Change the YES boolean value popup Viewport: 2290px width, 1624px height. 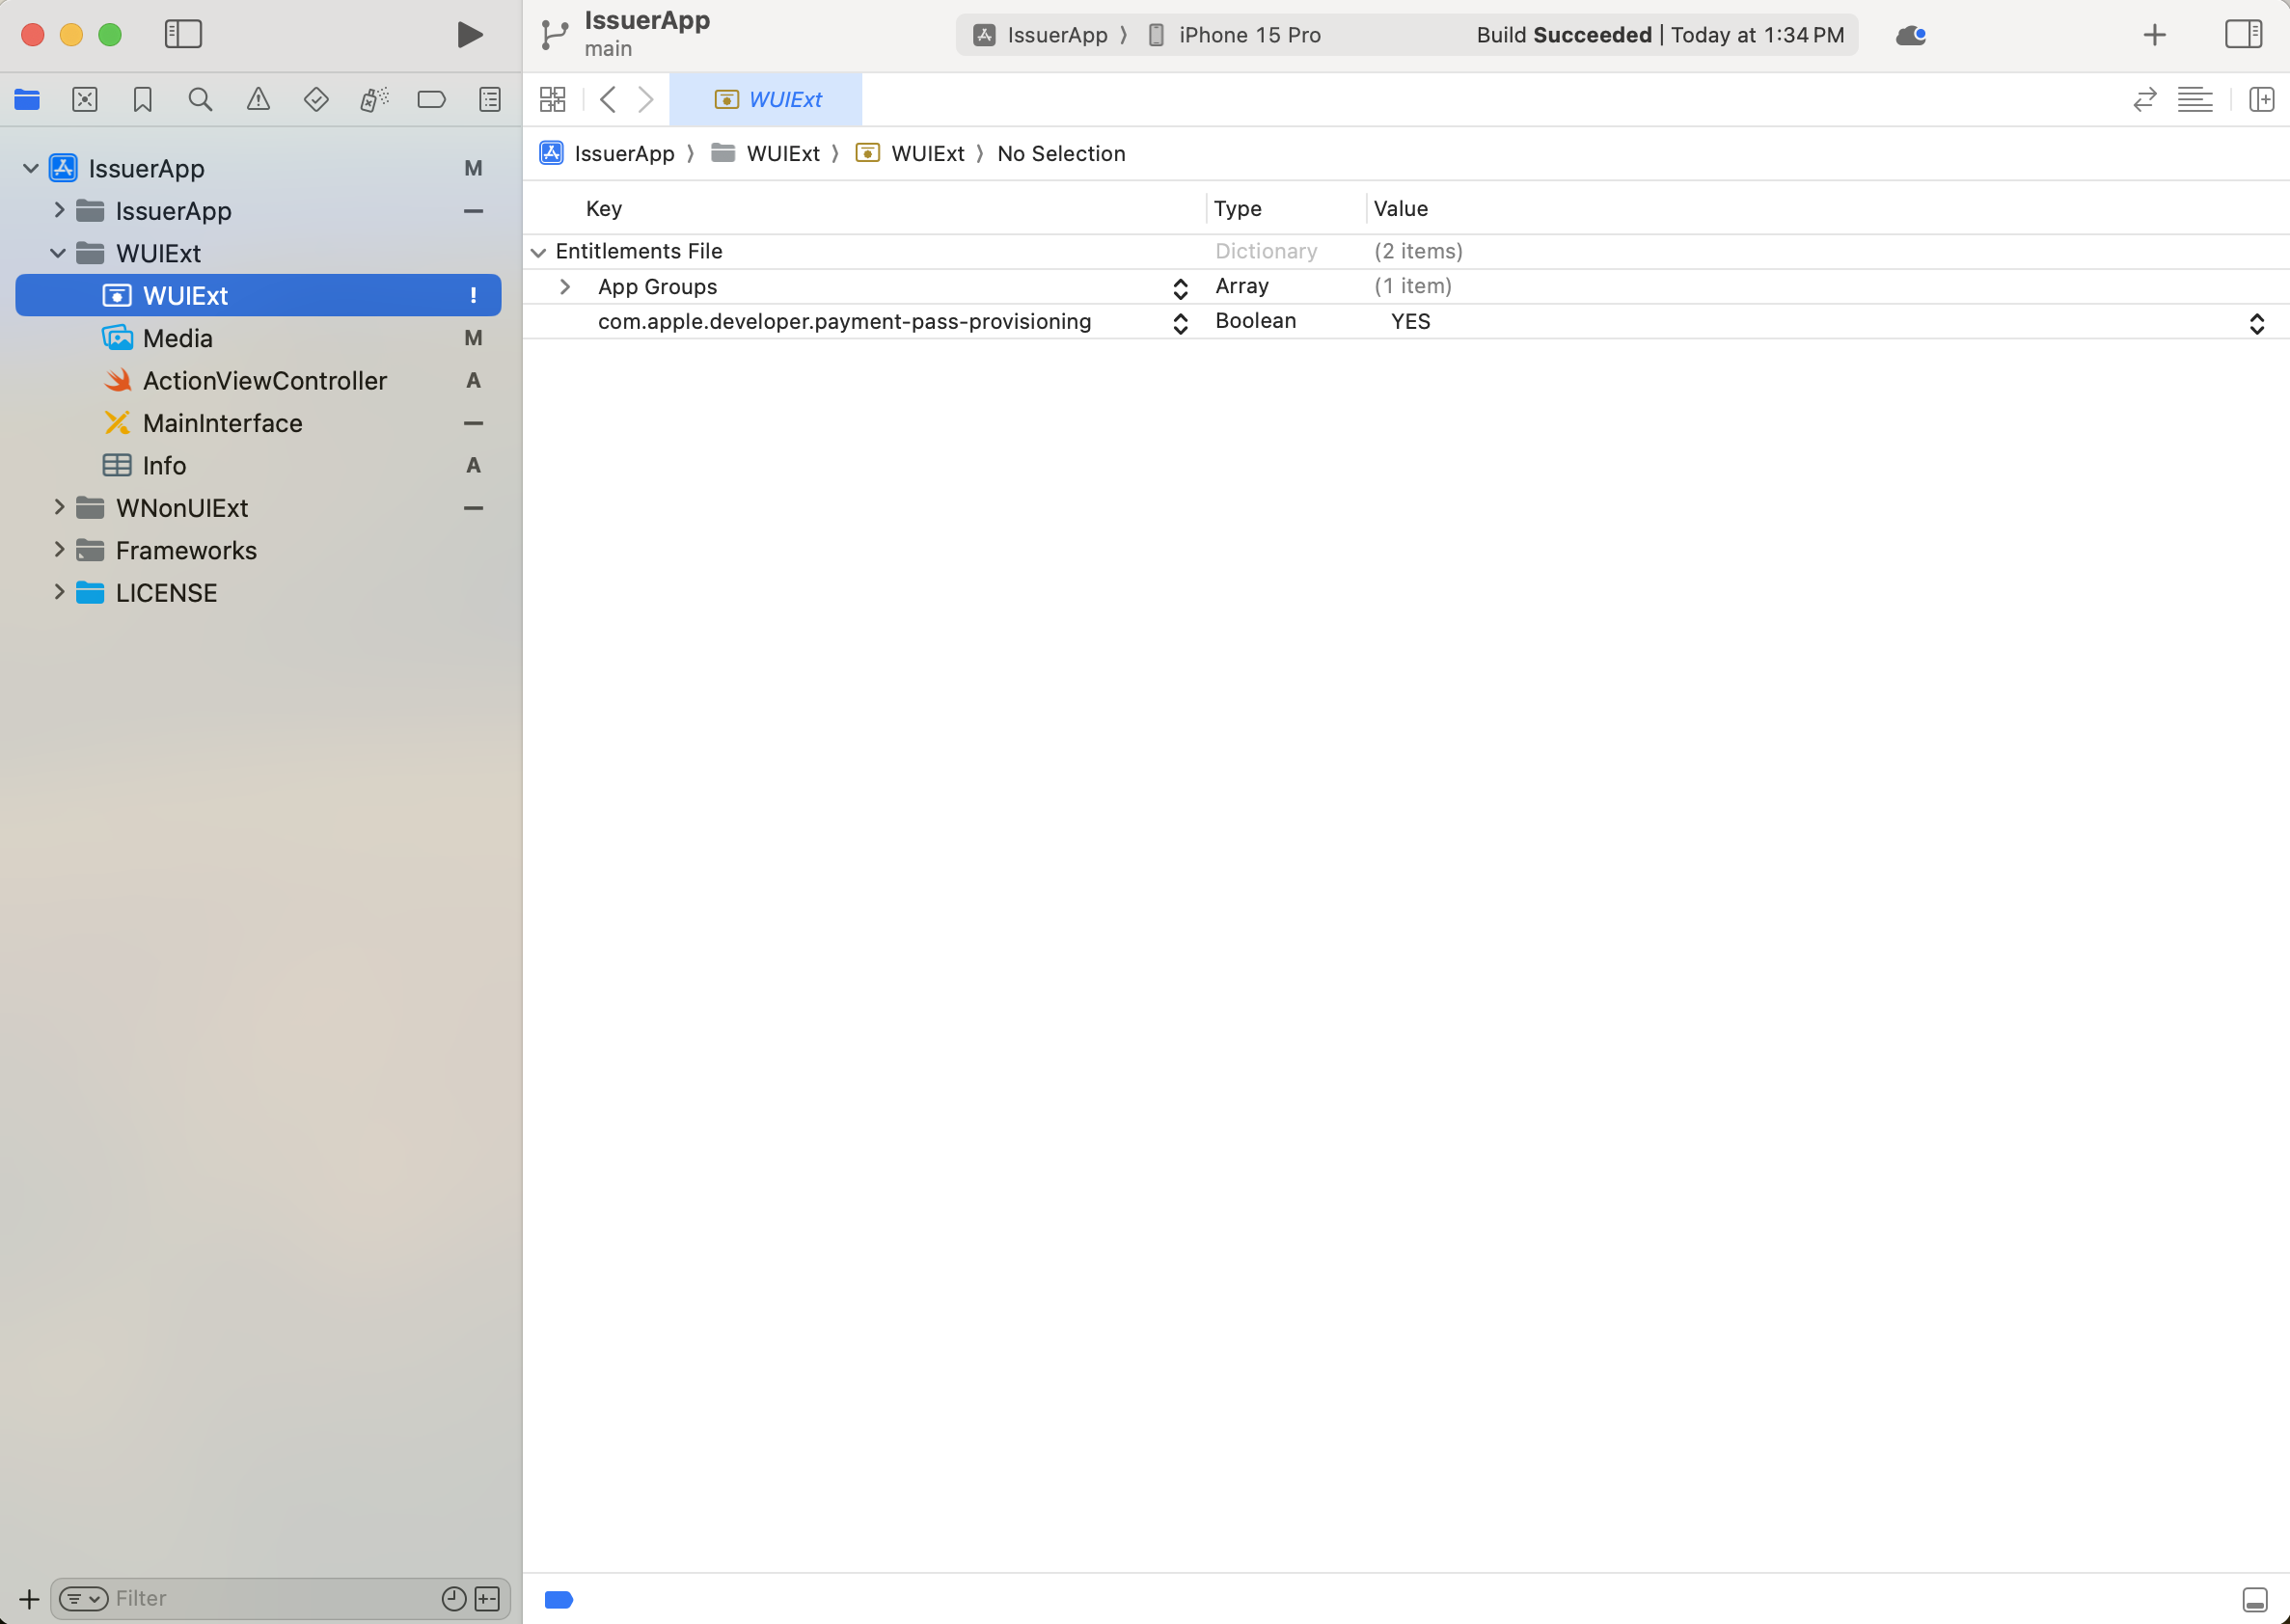click(2257, 324)
